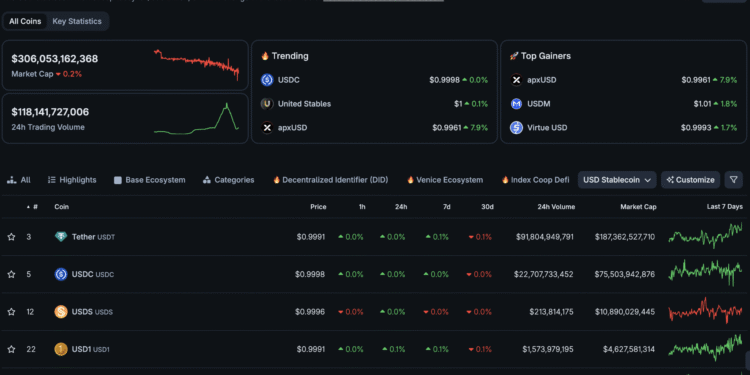Click USDS's $10,890,029,445 market cap
This screenshot has height=375, width=750.
[x=625, y=312]
